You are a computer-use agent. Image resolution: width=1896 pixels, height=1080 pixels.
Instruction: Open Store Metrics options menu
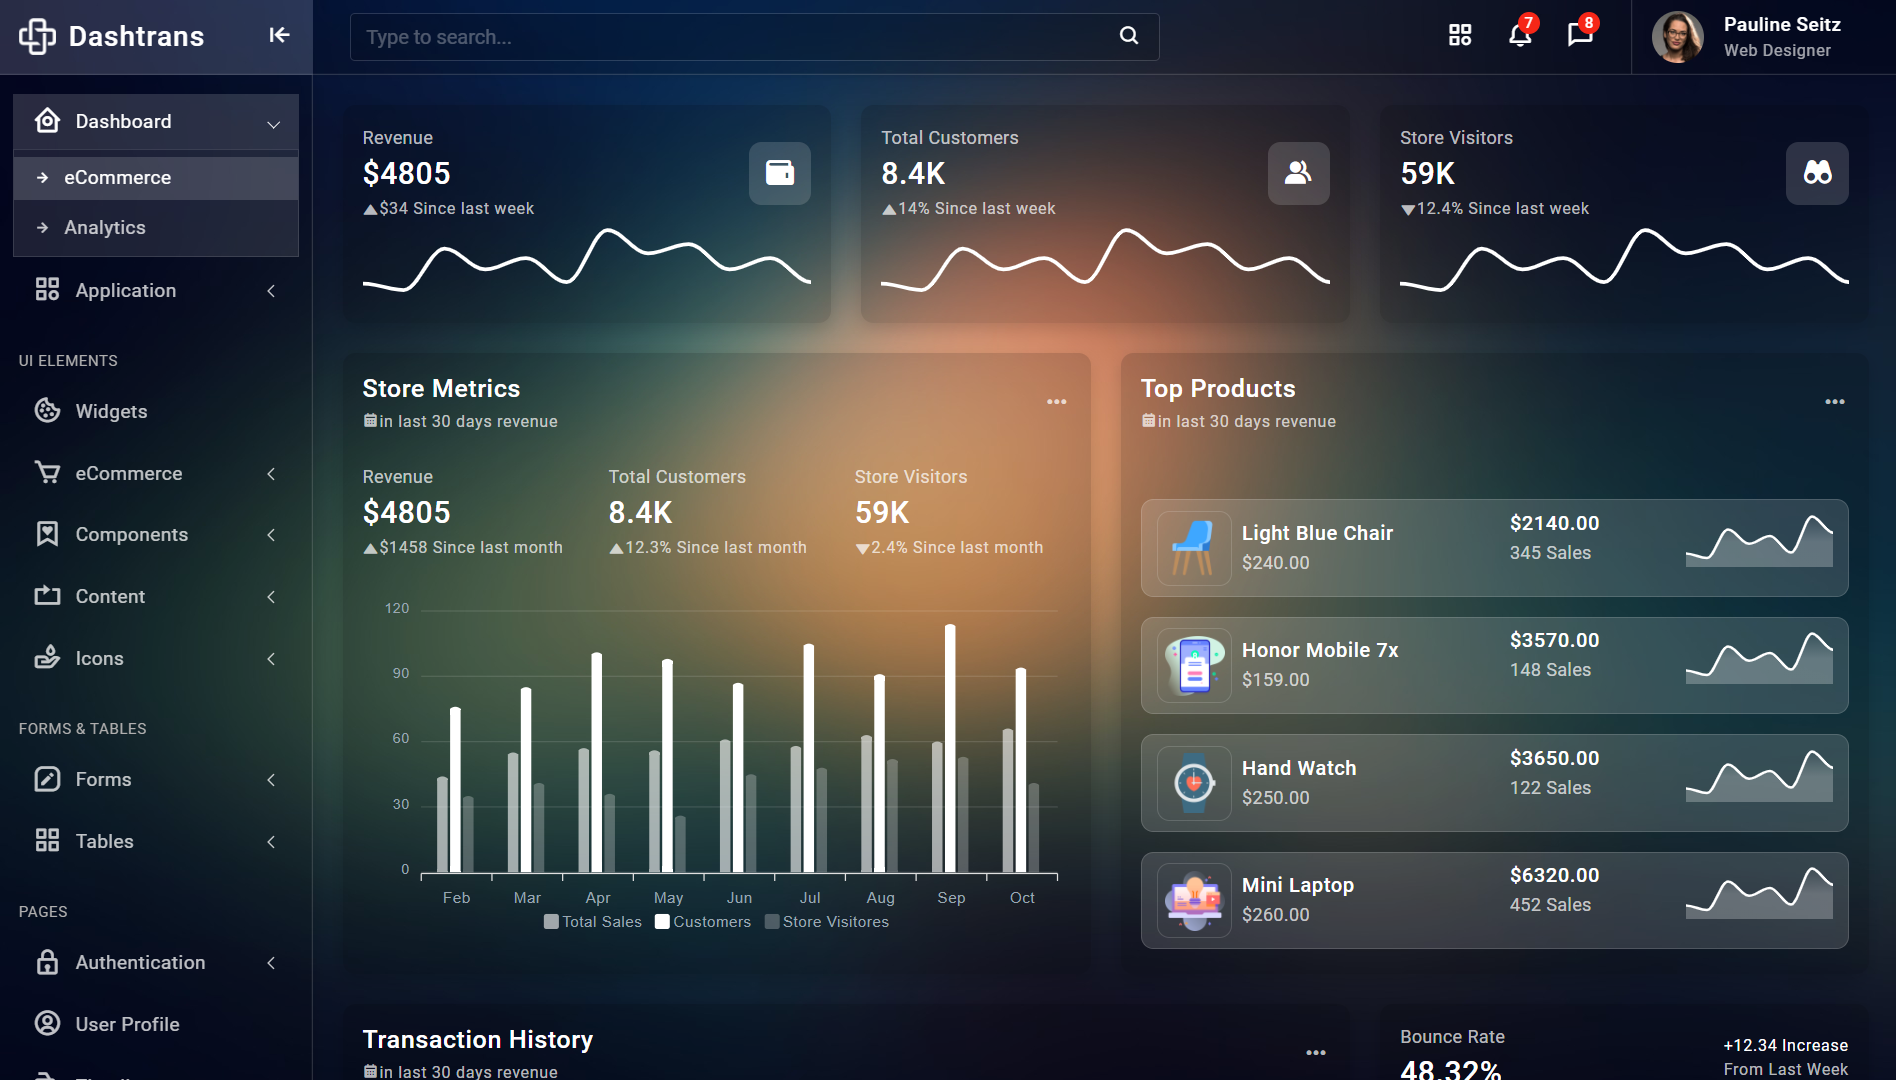(x=1056, y=402)
